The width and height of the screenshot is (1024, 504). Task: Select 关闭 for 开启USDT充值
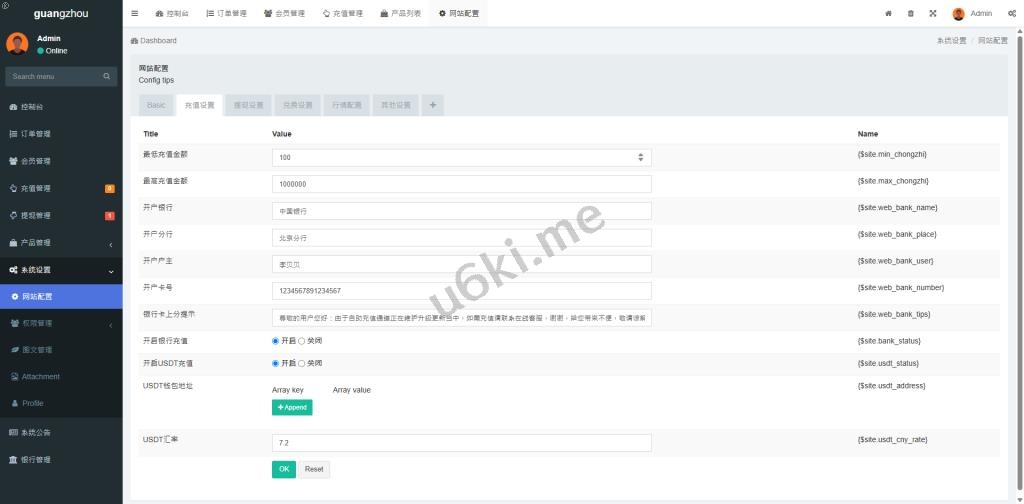[302, 363]
